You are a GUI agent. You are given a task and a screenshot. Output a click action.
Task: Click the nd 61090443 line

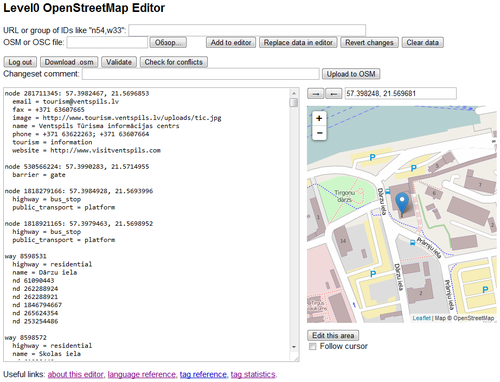(33, 281)
